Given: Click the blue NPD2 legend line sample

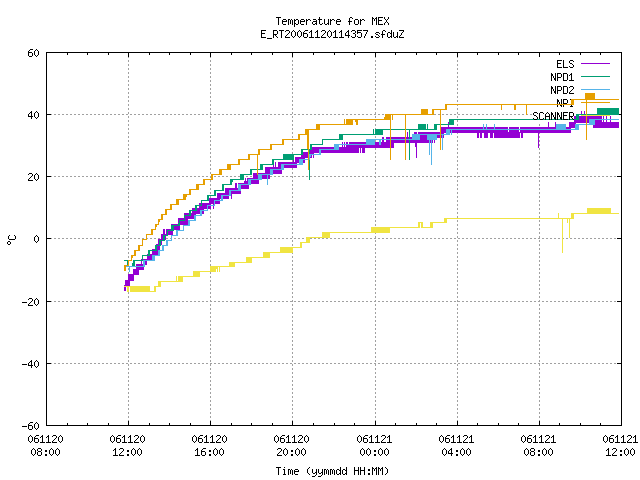Looking at the screenshot, I should point(595,89).
